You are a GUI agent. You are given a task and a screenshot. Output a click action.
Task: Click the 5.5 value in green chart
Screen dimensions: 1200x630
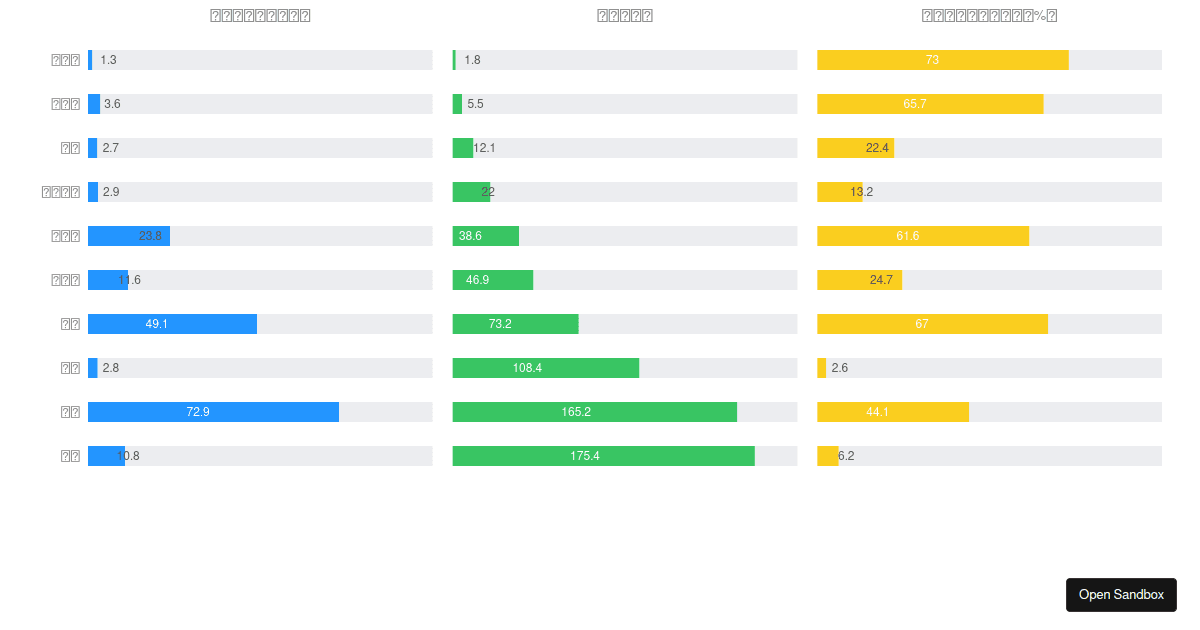pos(475,104)
